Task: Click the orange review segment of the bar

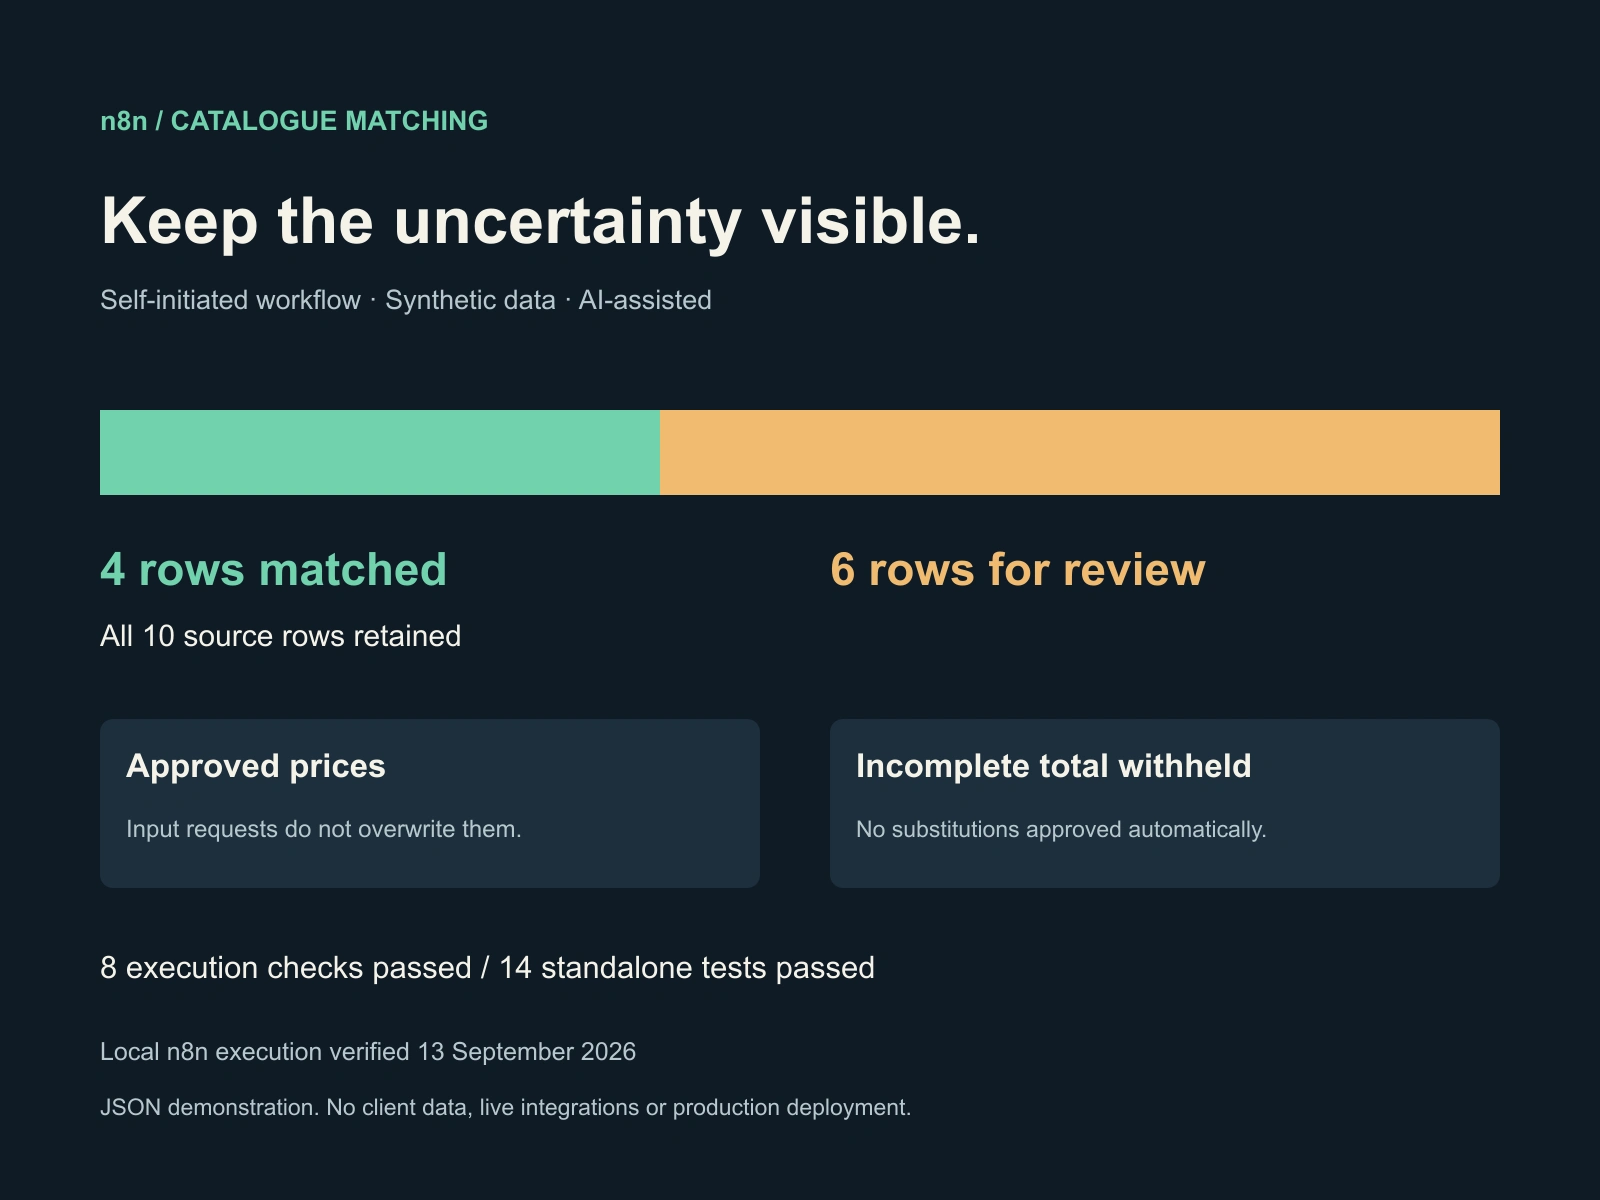Action: tap(1080, 452)
